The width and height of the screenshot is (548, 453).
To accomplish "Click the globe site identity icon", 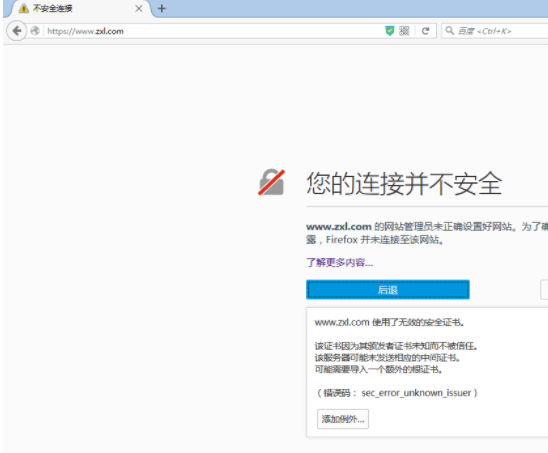I will click(x=35, y=31).
